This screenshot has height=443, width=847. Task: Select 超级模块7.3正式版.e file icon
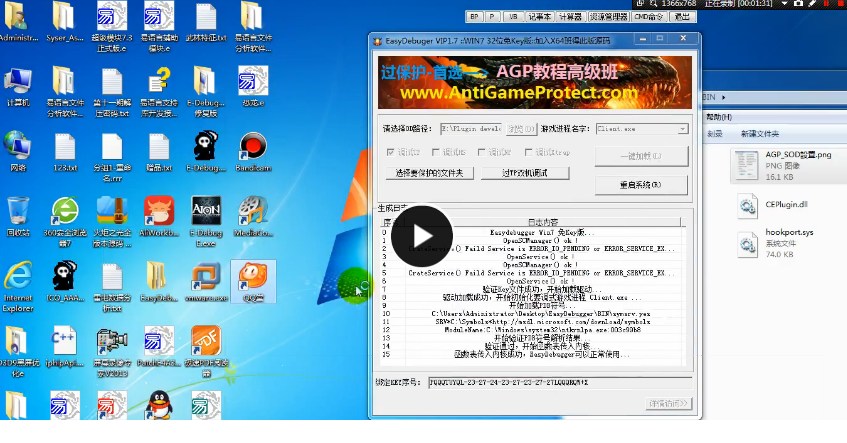pos(112,26)
